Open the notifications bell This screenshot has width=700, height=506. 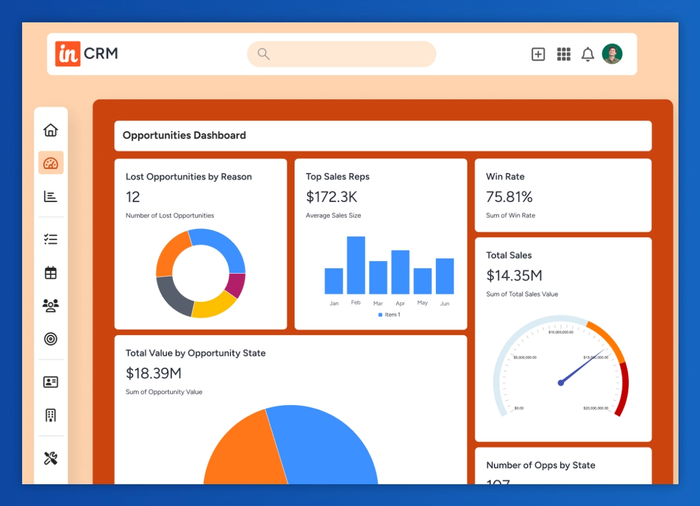point(588,54)
